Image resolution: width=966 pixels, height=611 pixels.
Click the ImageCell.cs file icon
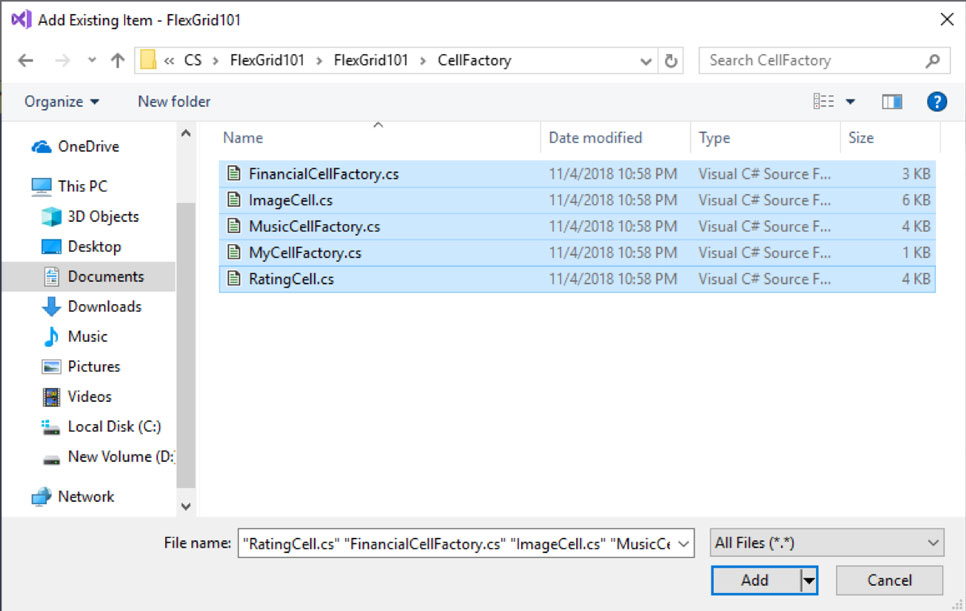[234, 200]
